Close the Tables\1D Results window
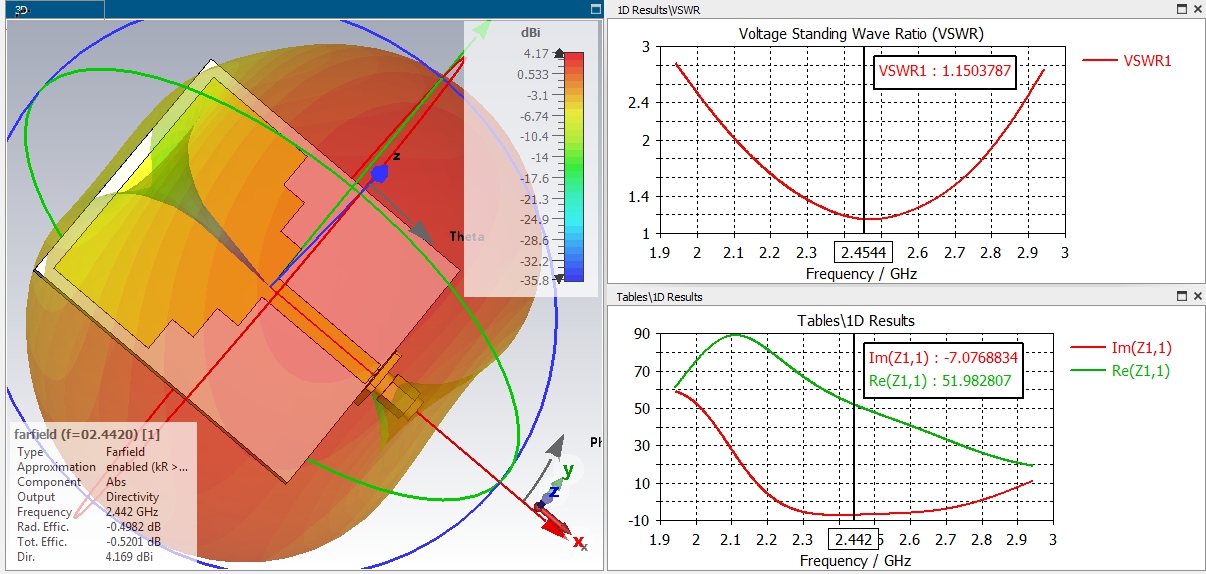 pyautogui.click(x=1197, y=297)
